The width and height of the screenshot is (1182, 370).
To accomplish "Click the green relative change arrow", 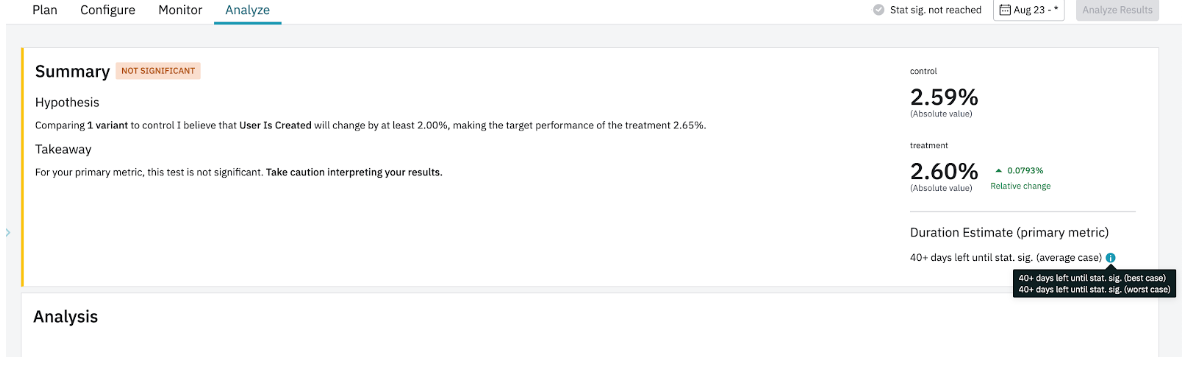I will [998, 170].
